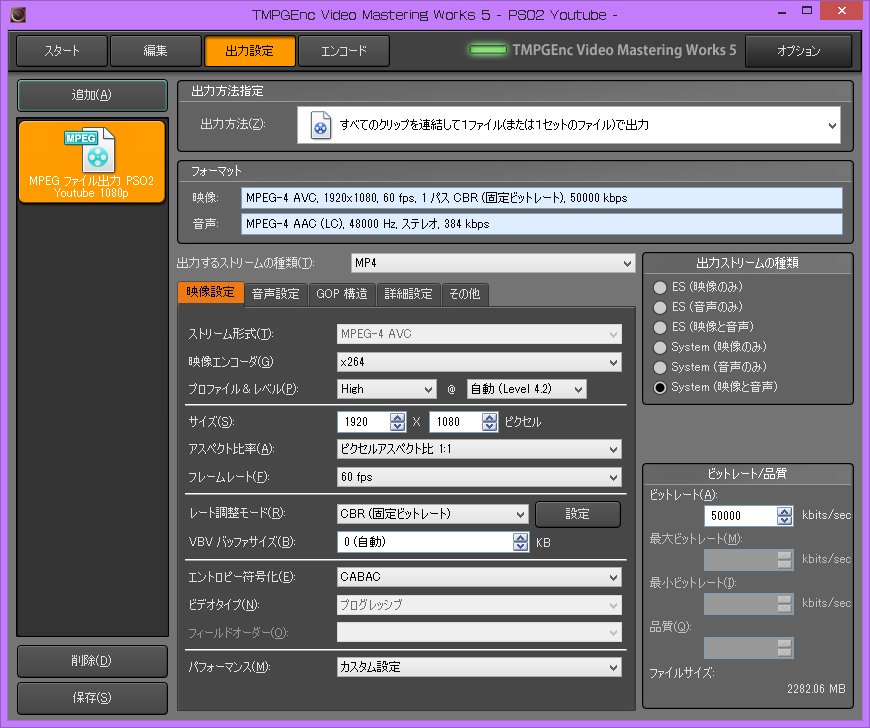Select ES (映像と音声) radio button
This screenshot has width=870, height=728.
[x=660, y=327]
